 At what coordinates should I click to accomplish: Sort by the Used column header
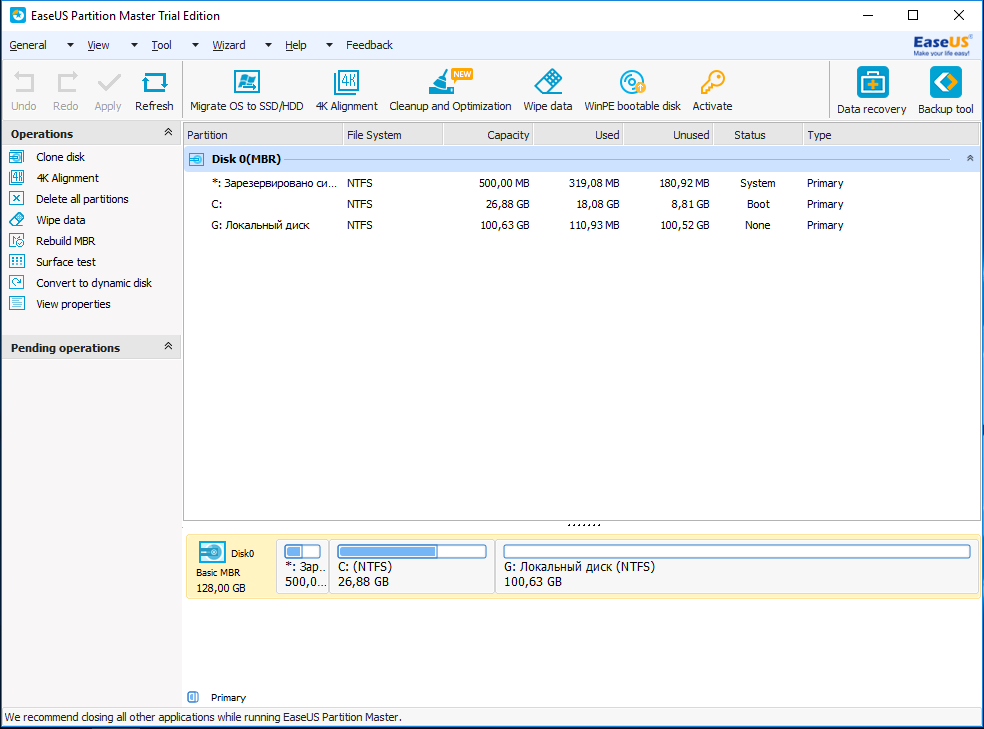[578, 135]
